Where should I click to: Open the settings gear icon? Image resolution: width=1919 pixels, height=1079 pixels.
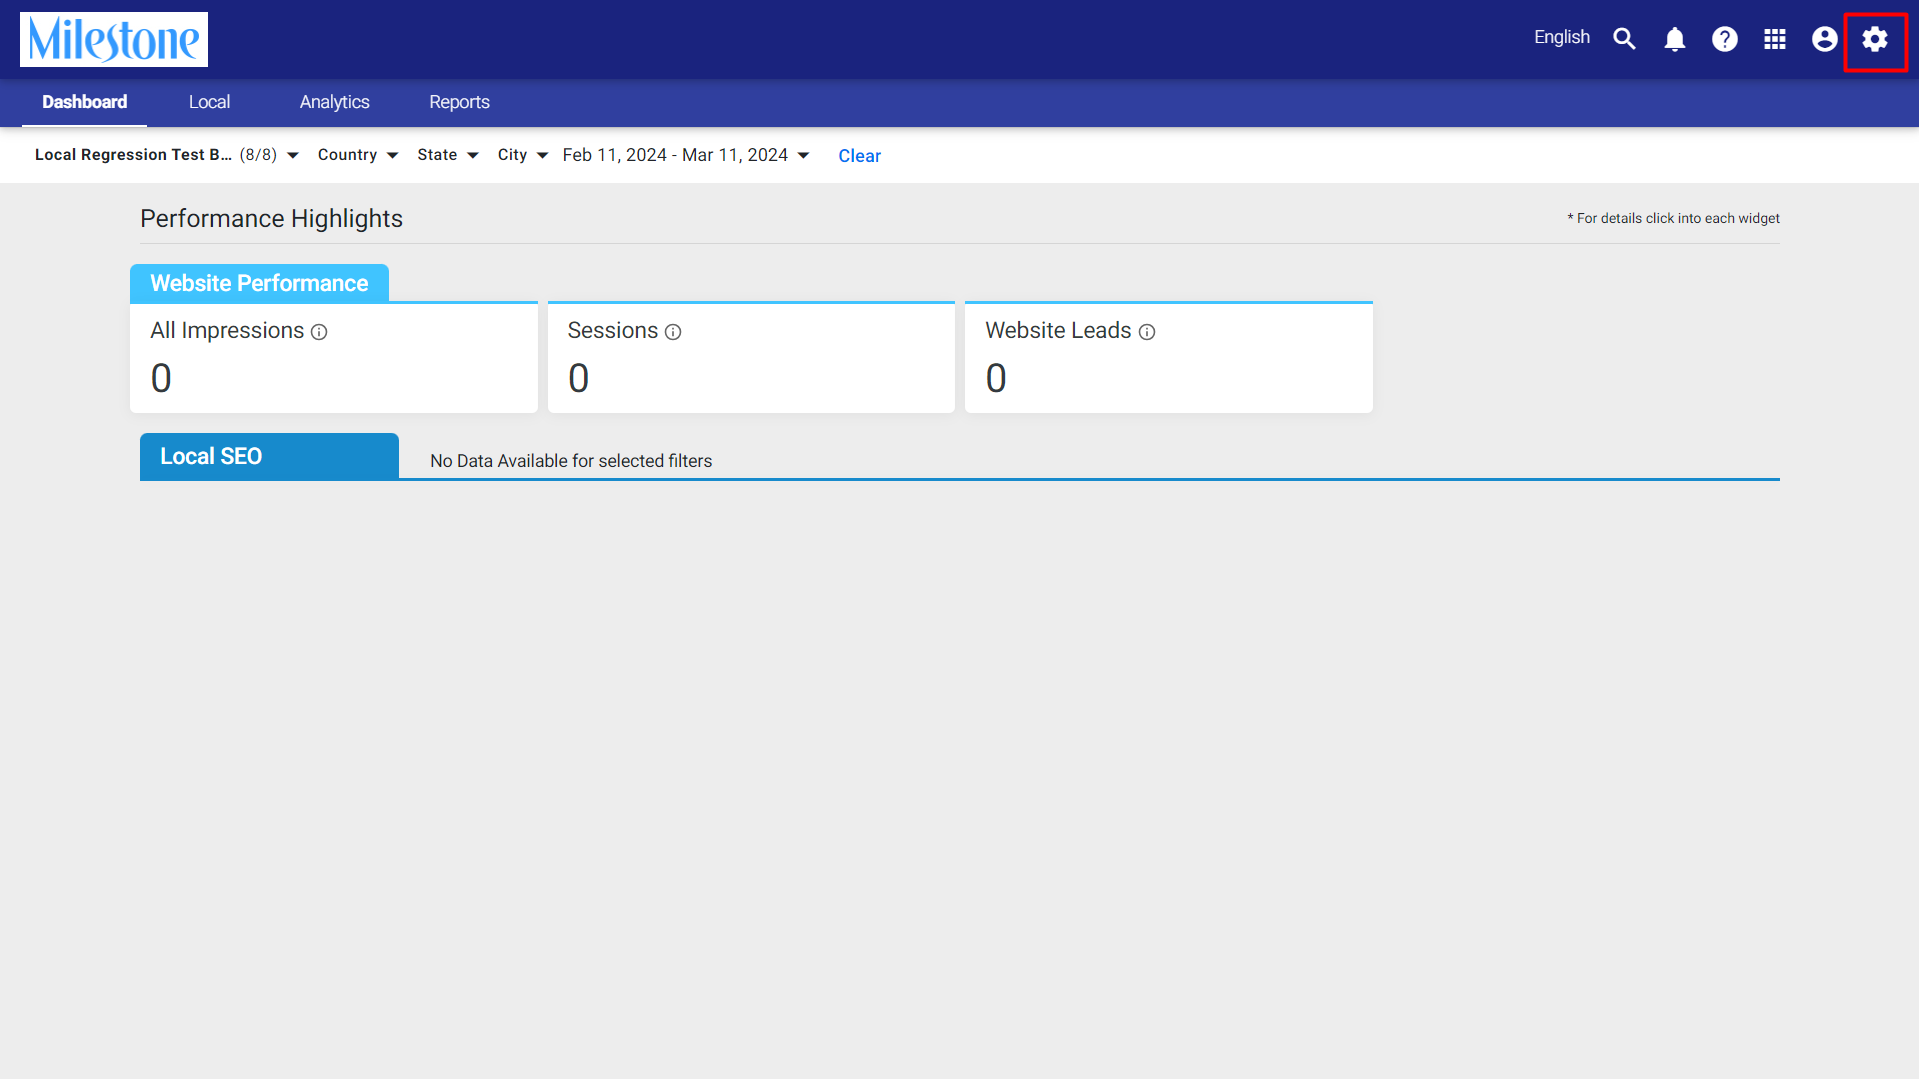[x=1875, y=39]
